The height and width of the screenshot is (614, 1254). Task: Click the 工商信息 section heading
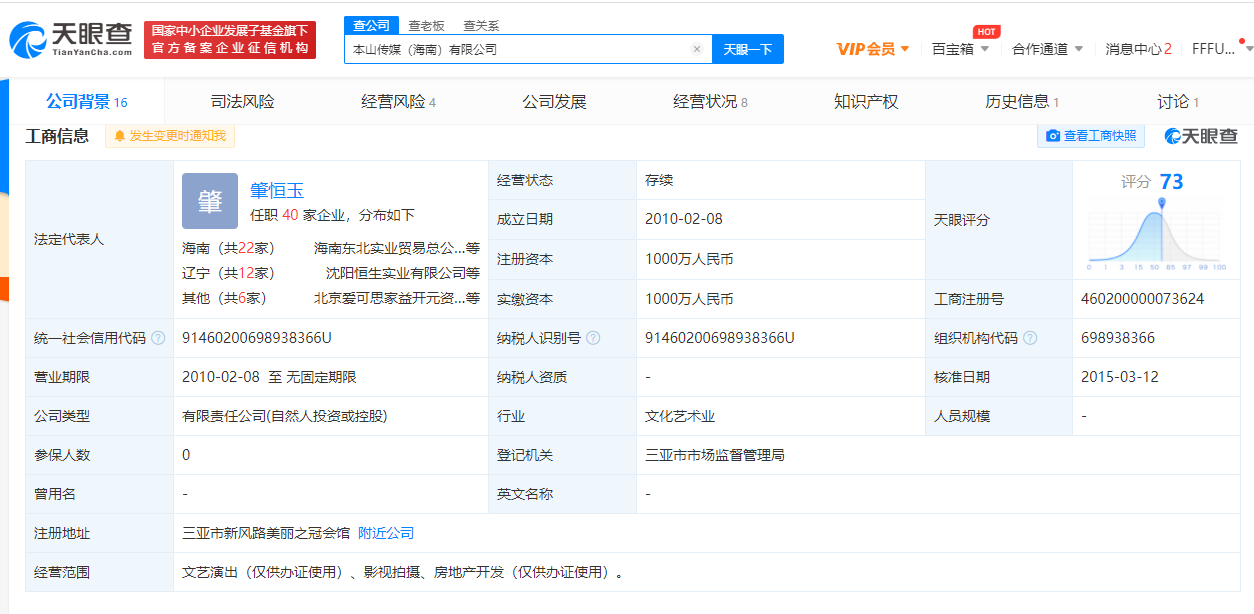pos(57,136)
